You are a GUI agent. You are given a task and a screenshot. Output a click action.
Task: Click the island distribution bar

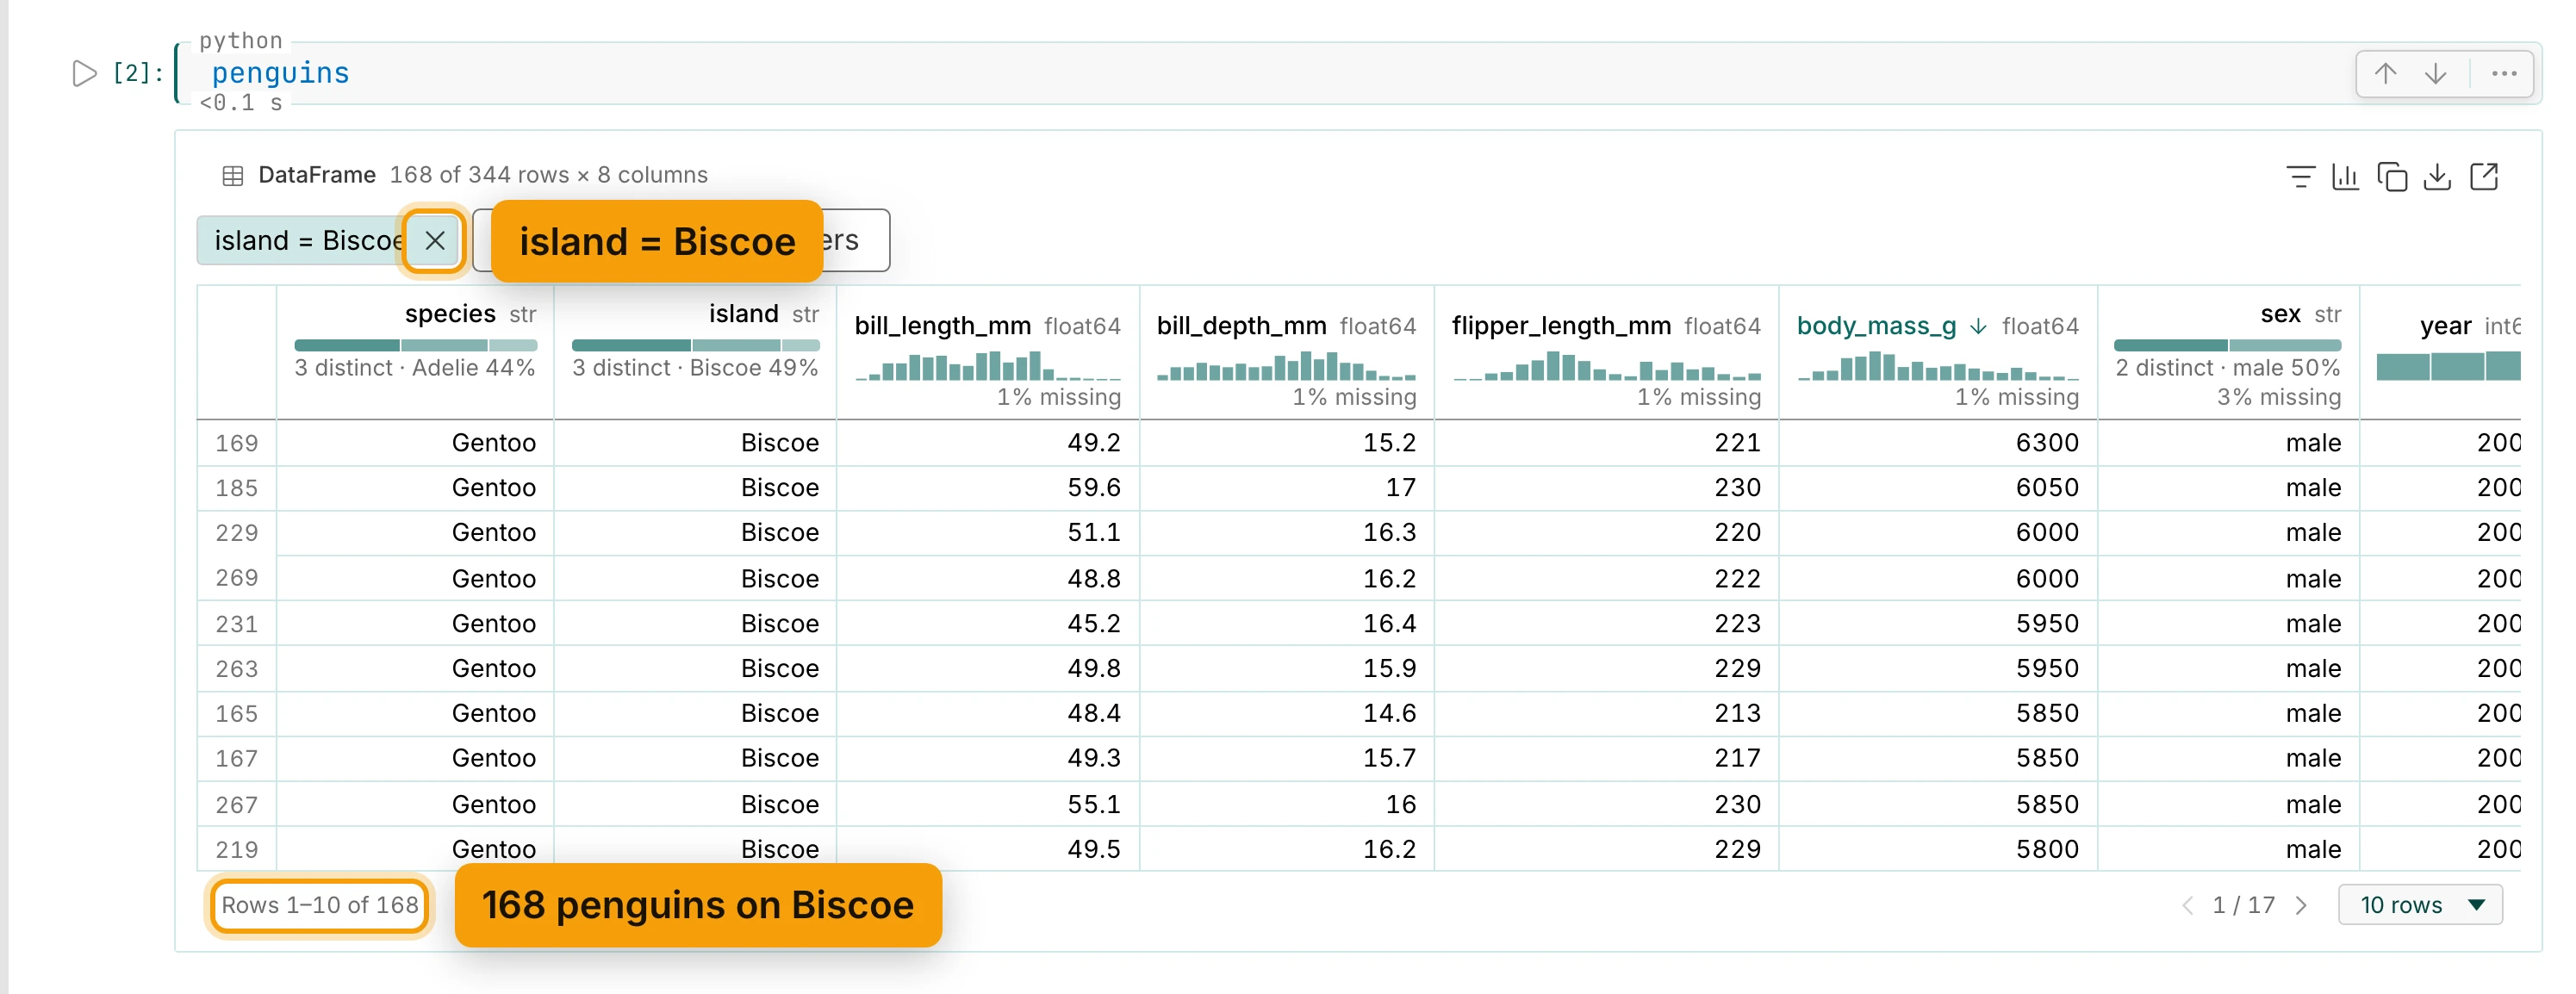pos(695,345)
